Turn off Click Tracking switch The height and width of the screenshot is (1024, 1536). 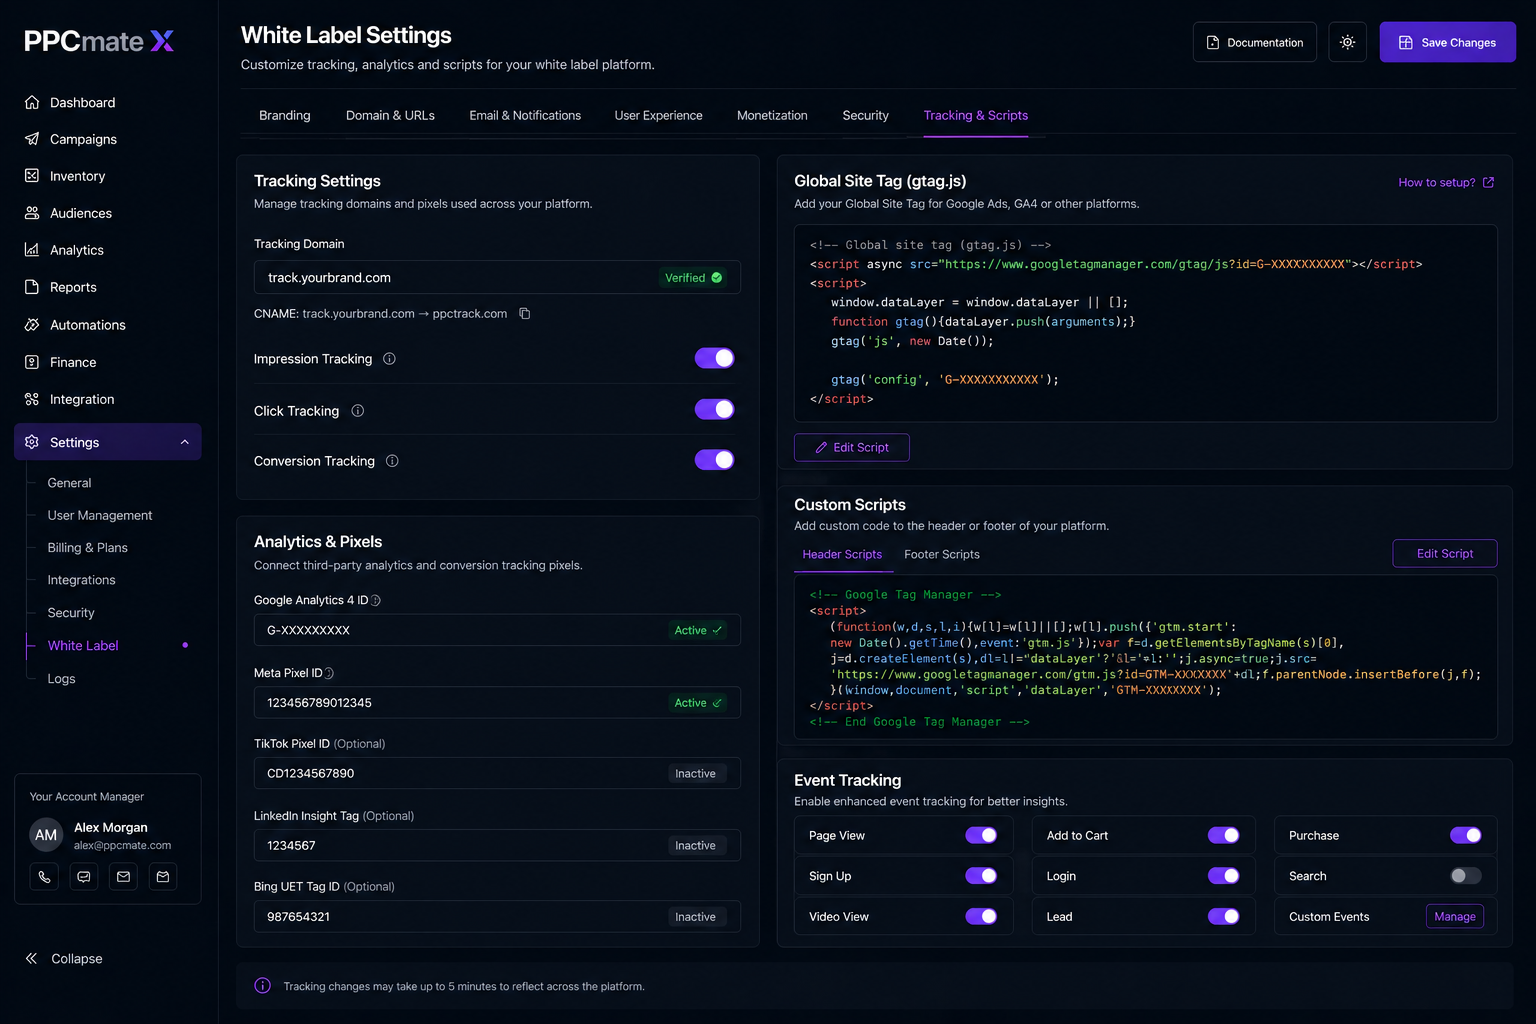pyautogui.click(x=715, y=409)
